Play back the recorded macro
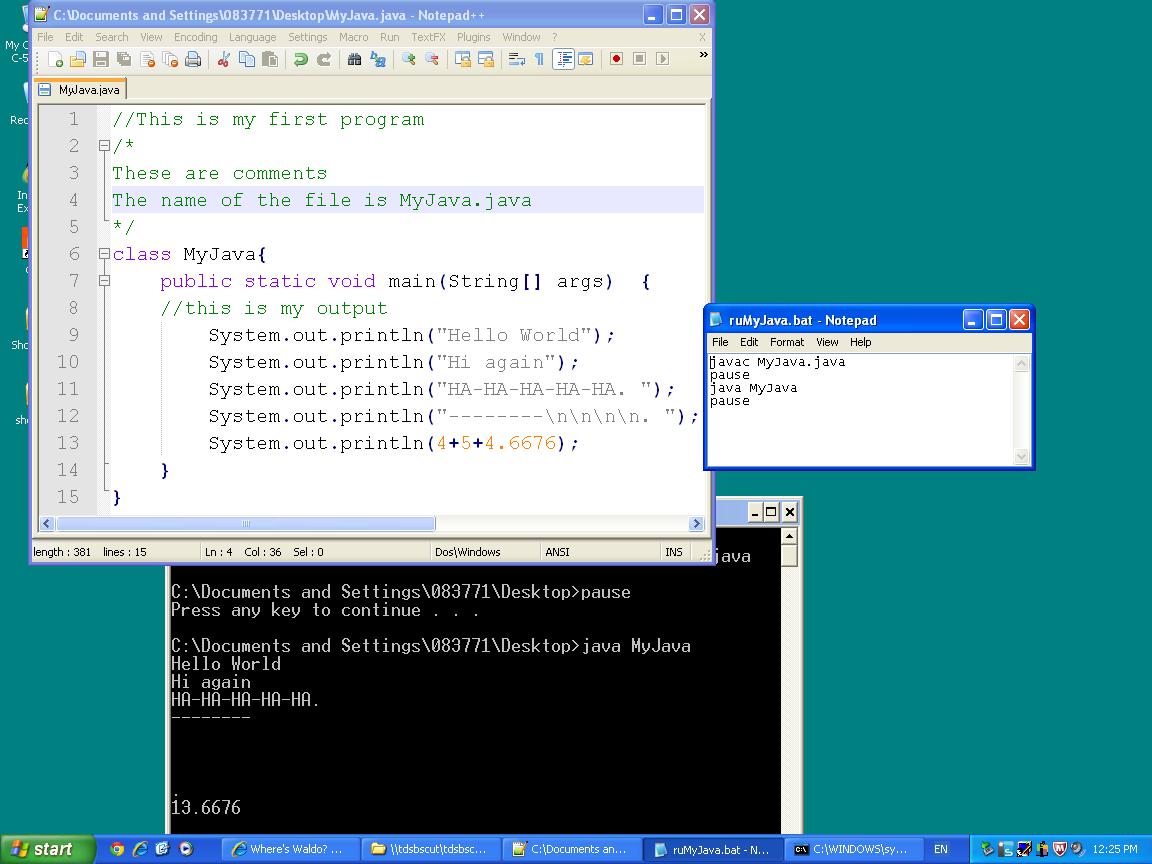The image size is (1152, 864). tap(663, 59)
